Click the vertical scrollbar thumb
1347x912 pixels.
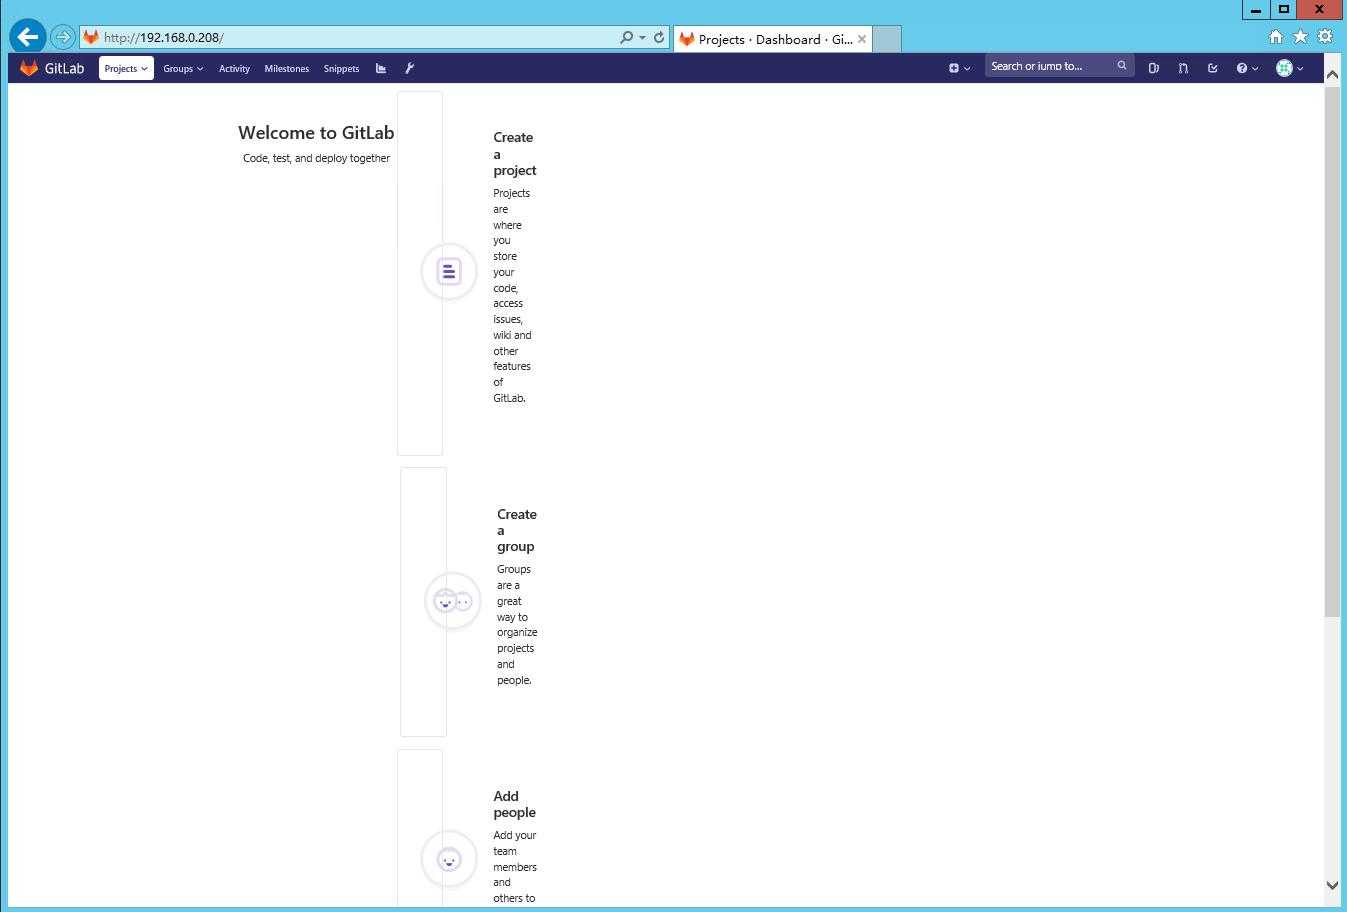(x=1332, y=352)
